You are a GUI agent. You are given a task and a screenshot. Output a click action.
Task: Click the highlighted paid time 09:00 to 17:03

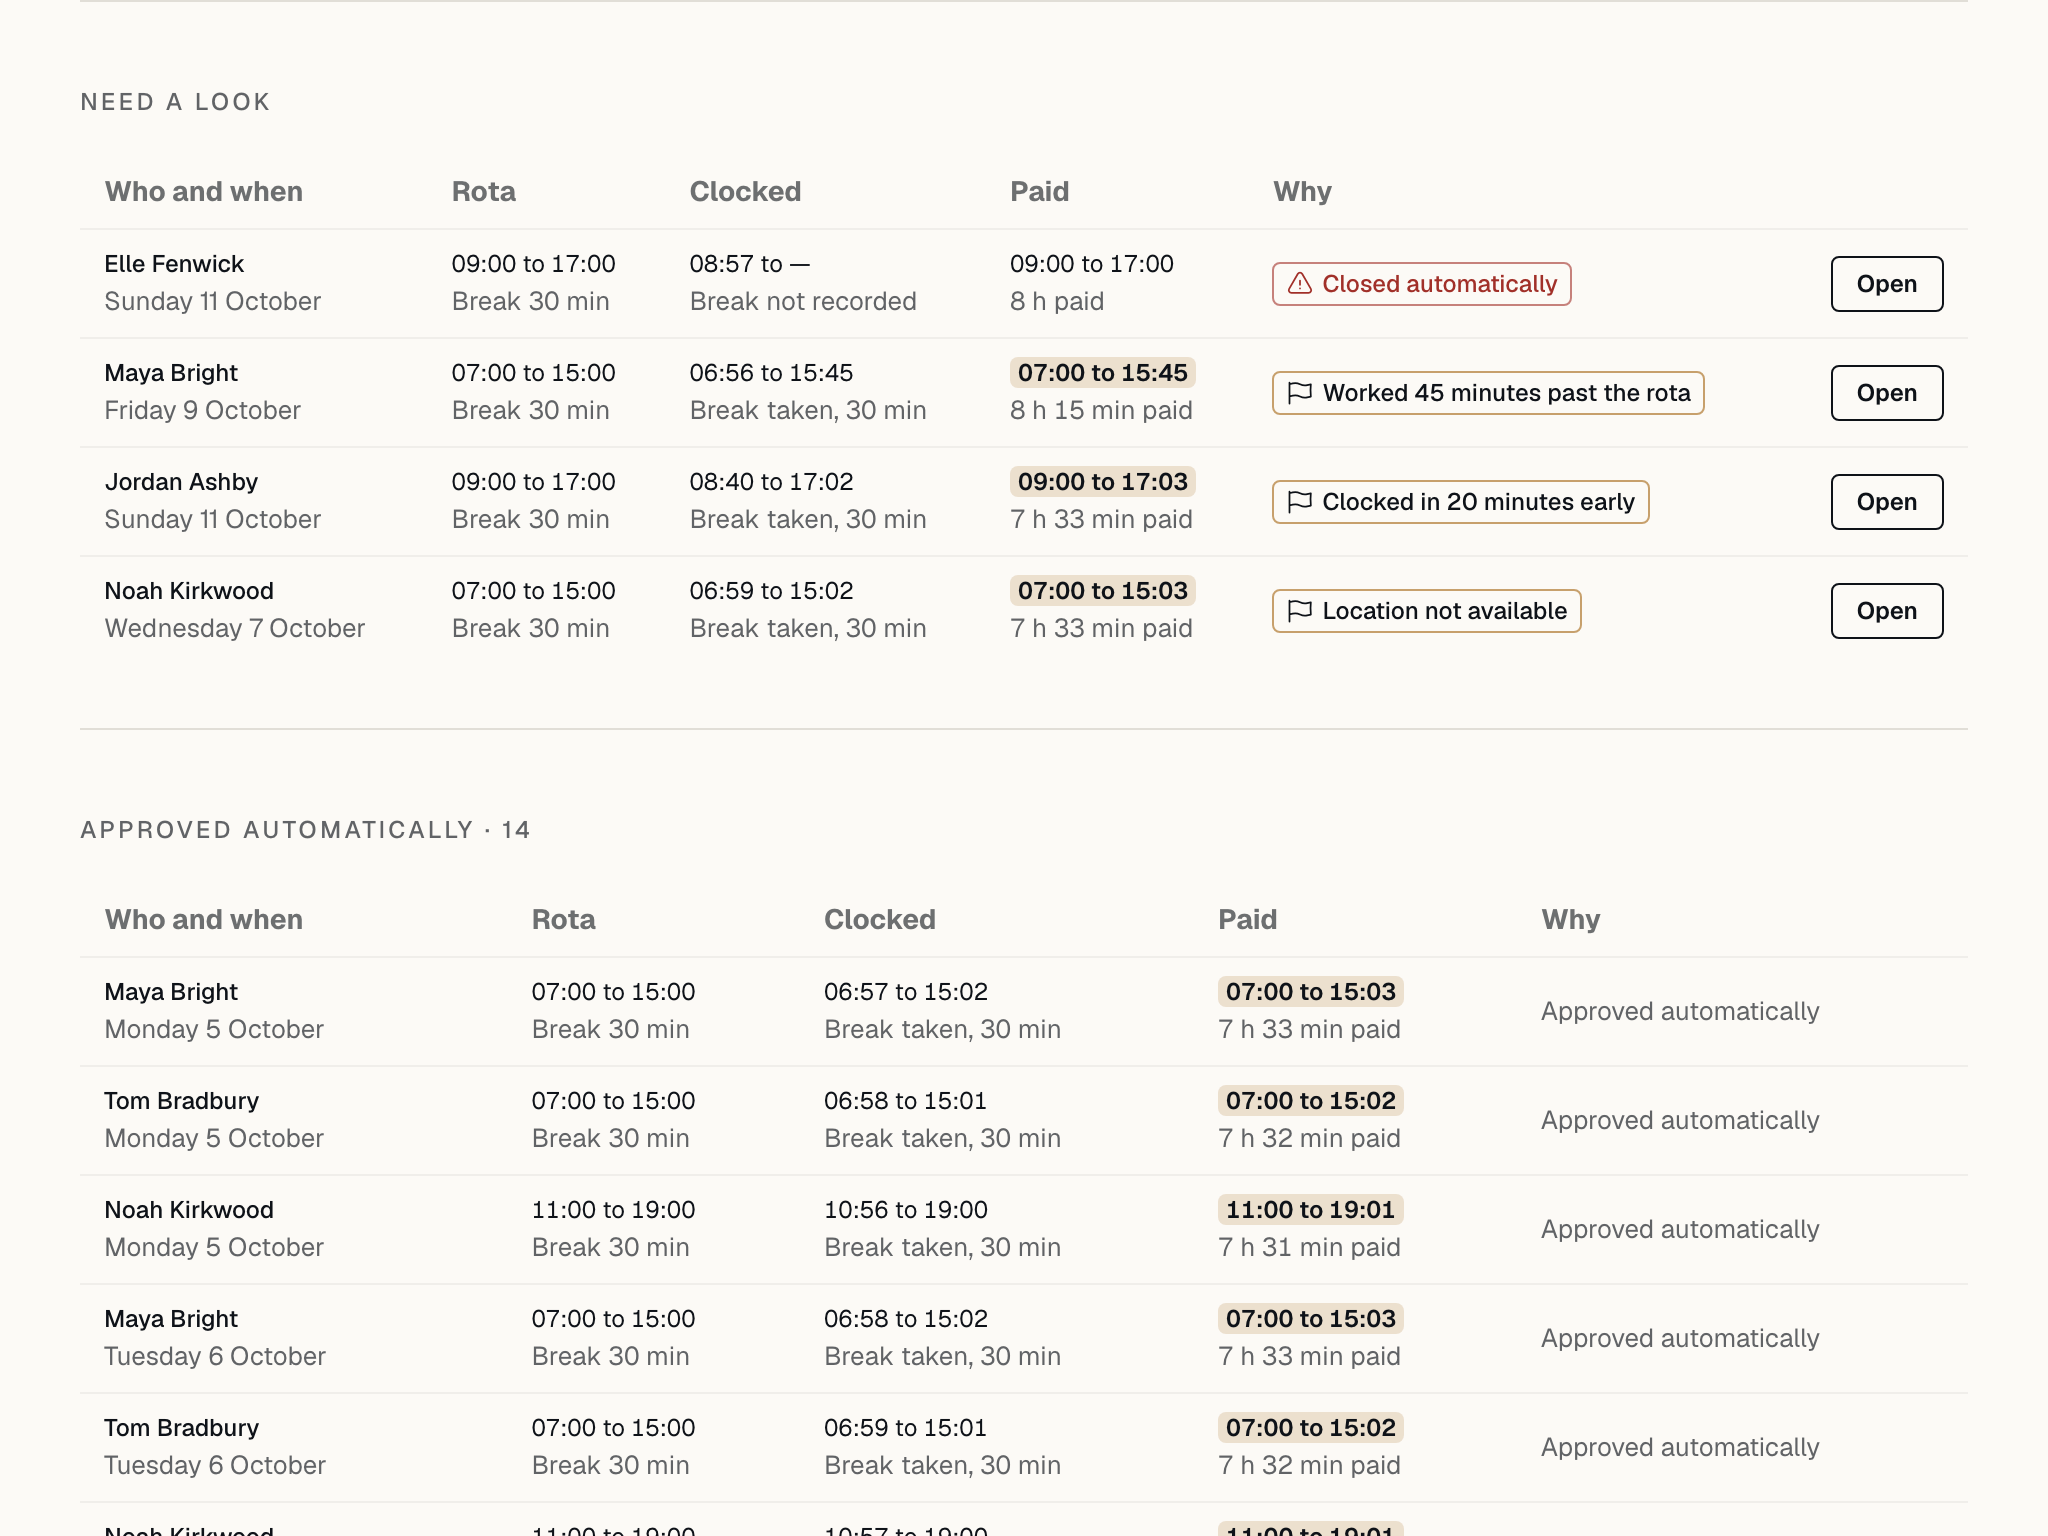[1102, 482]
